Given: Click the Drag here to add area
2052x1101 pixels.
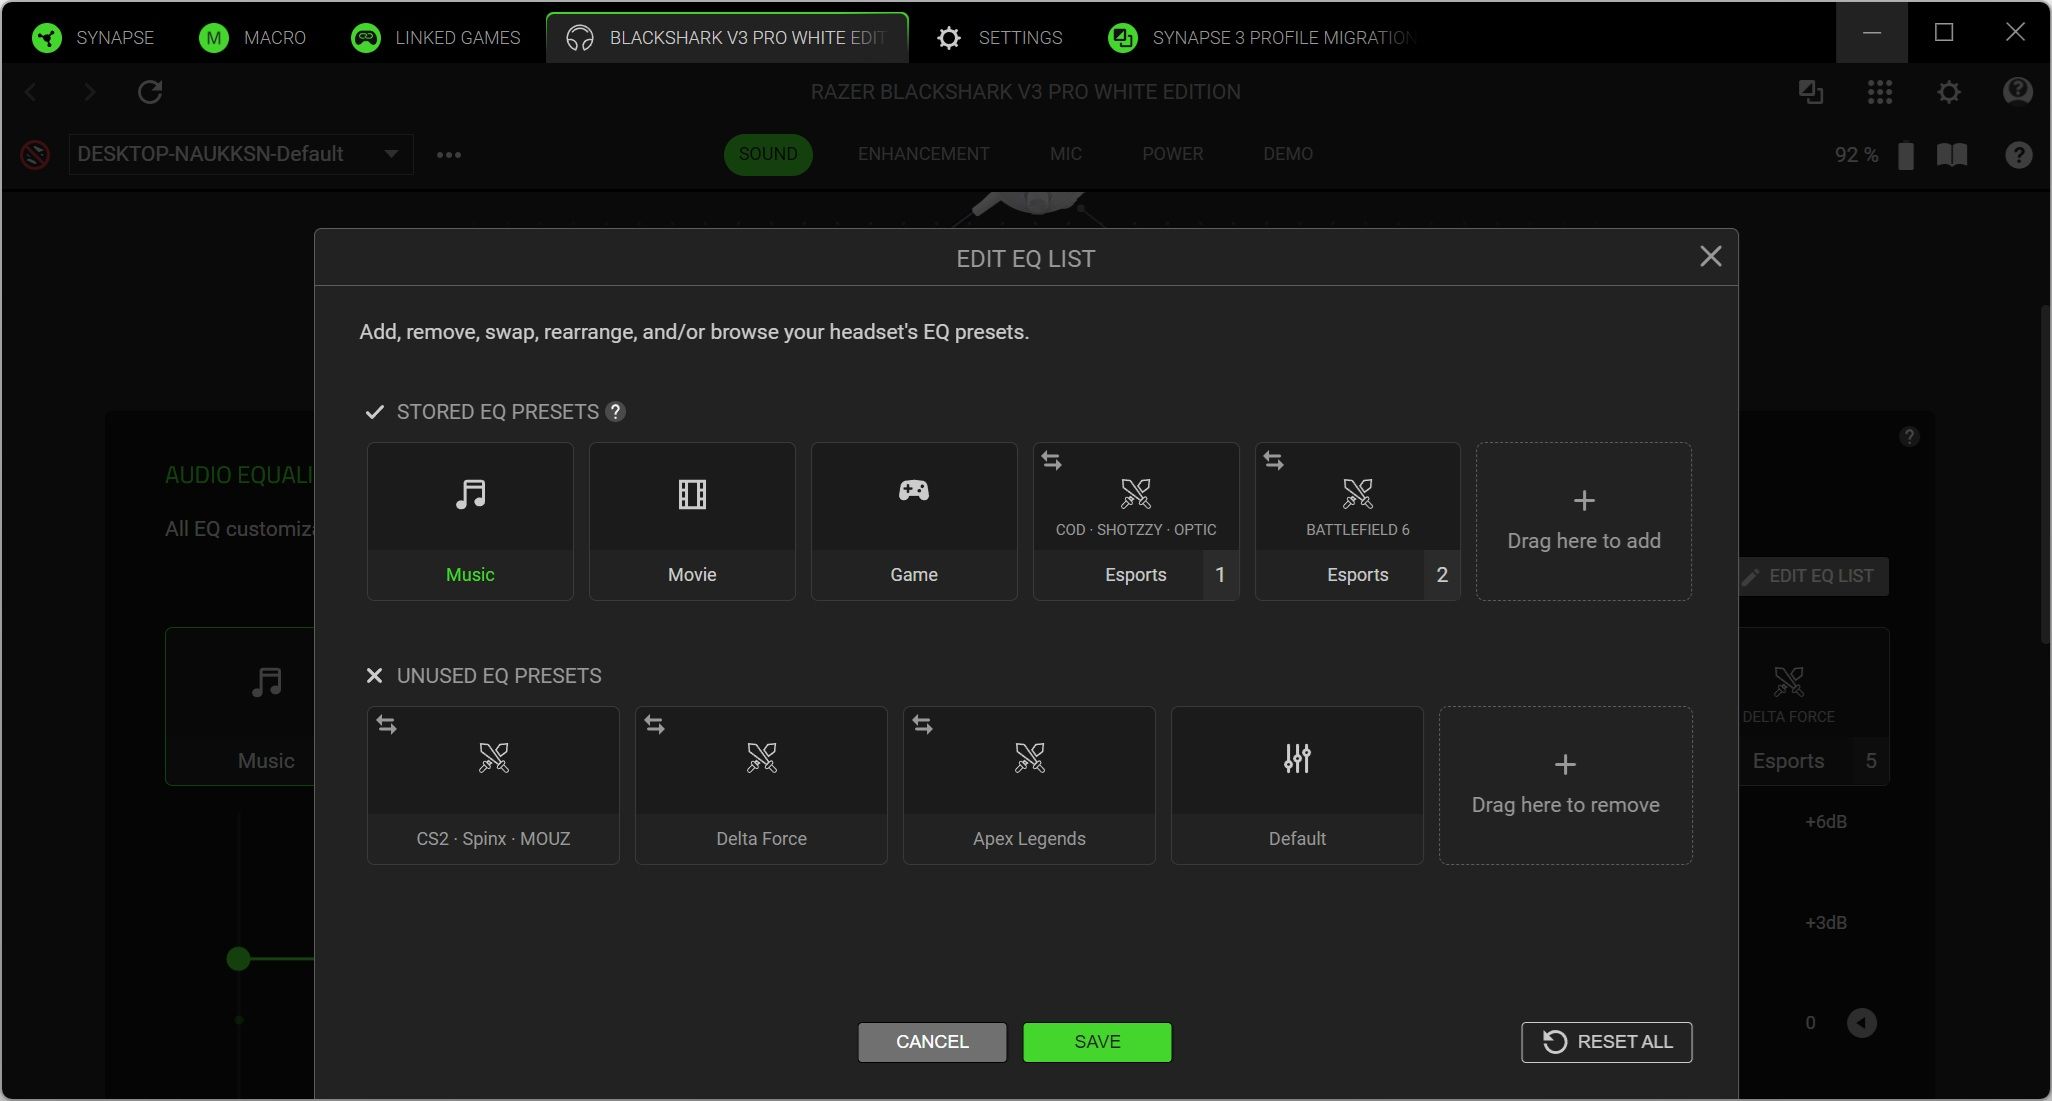Looking at the screenshot, I should (x=1583, y=521).
